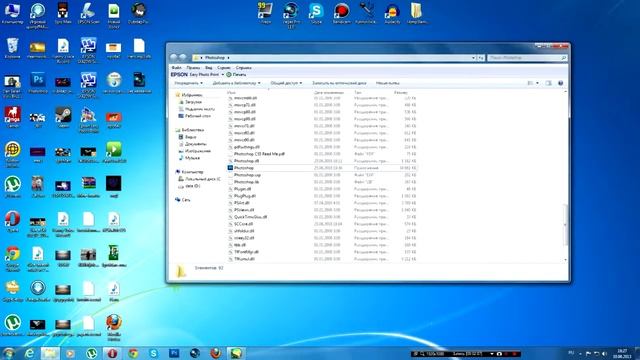Select Библиотеки in the navigation pane

click(x=192, y=130)
